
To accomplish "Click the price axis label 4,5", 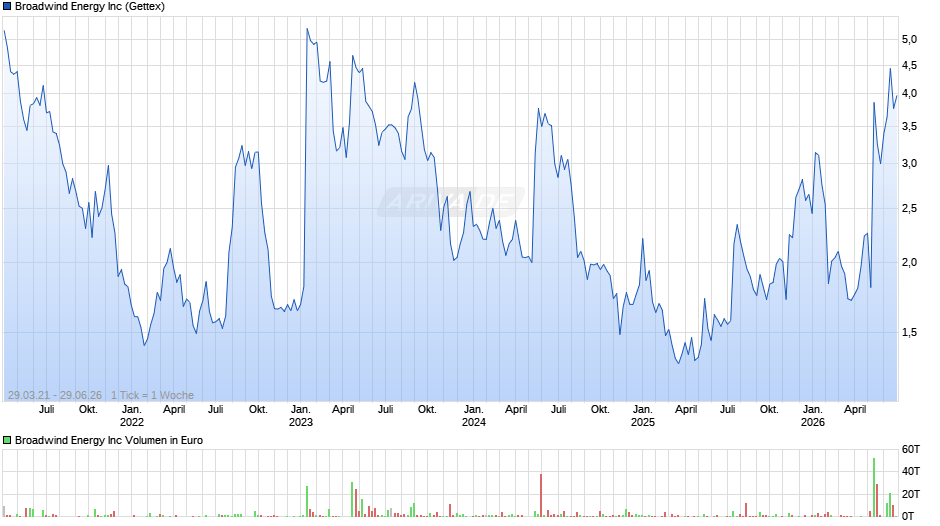I will pyautogui.click(x=909, y=66).
